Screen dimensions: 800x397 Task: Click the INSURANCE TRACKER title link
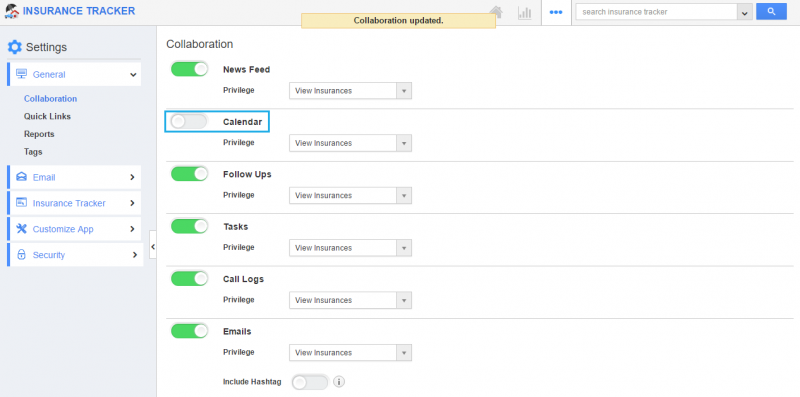[79, 11]
